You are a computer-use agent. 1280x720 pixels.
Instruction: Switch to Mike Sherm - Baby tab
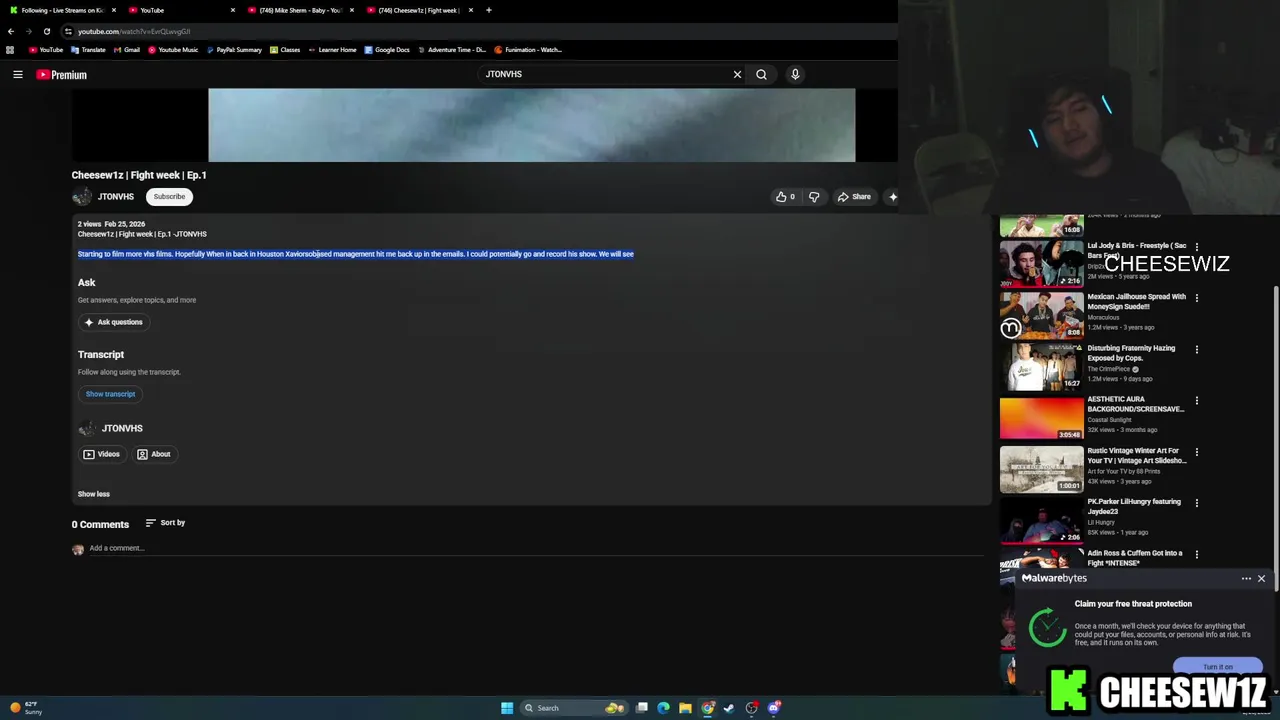pos(300,10)
